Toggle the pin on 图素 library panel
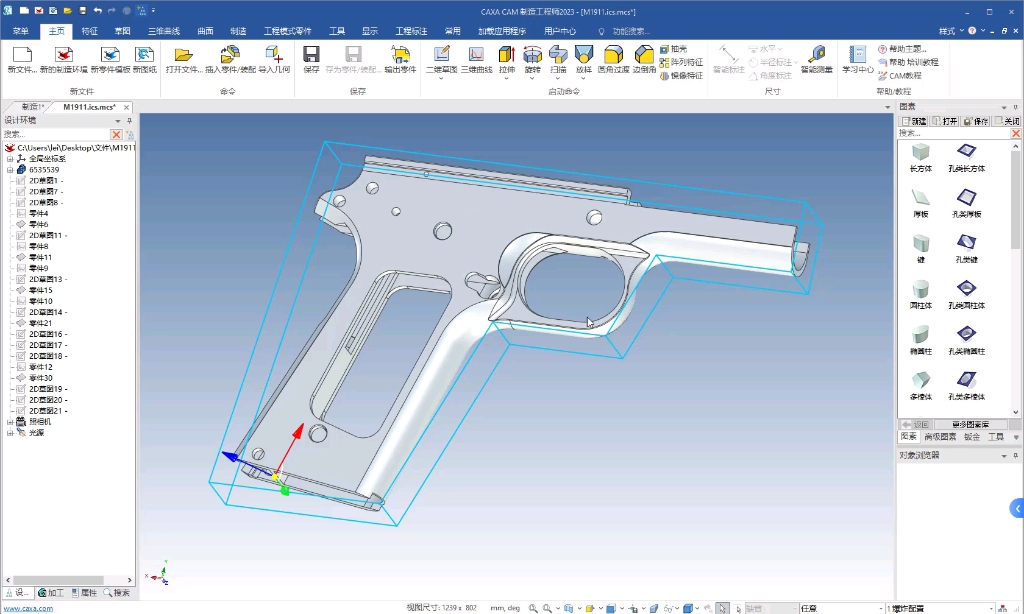This screenshot has width=1024, height=614. pos(1016,107)
